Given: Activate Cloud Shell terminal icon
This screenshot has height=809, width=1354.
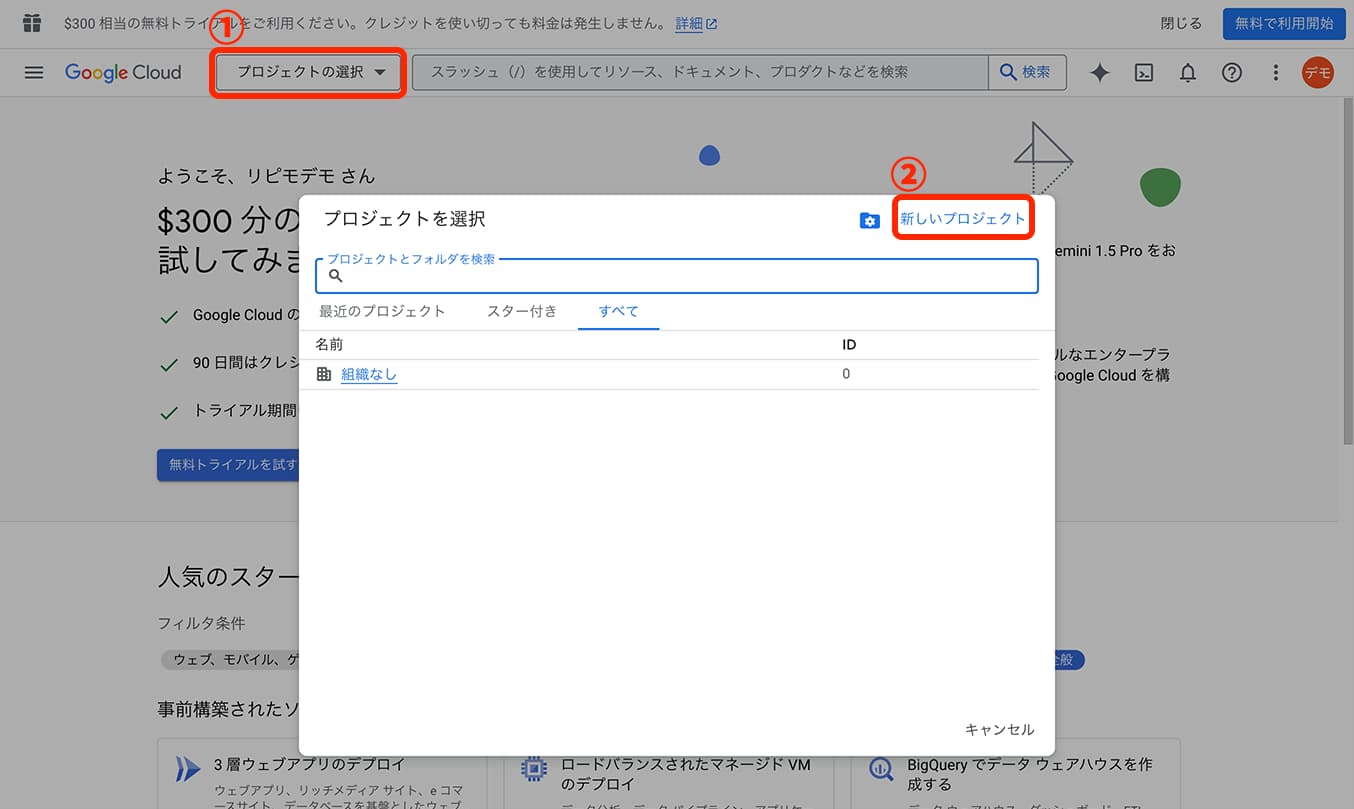Looking at the screenshot, I should [x=1144, y=72].
